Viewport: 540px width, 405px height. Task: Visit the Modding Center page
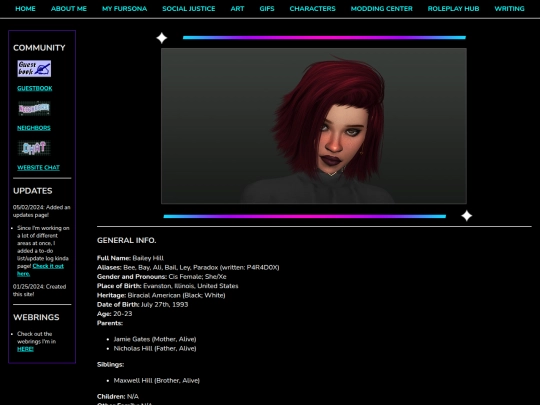pyautogui.click(x=381, y=9)
